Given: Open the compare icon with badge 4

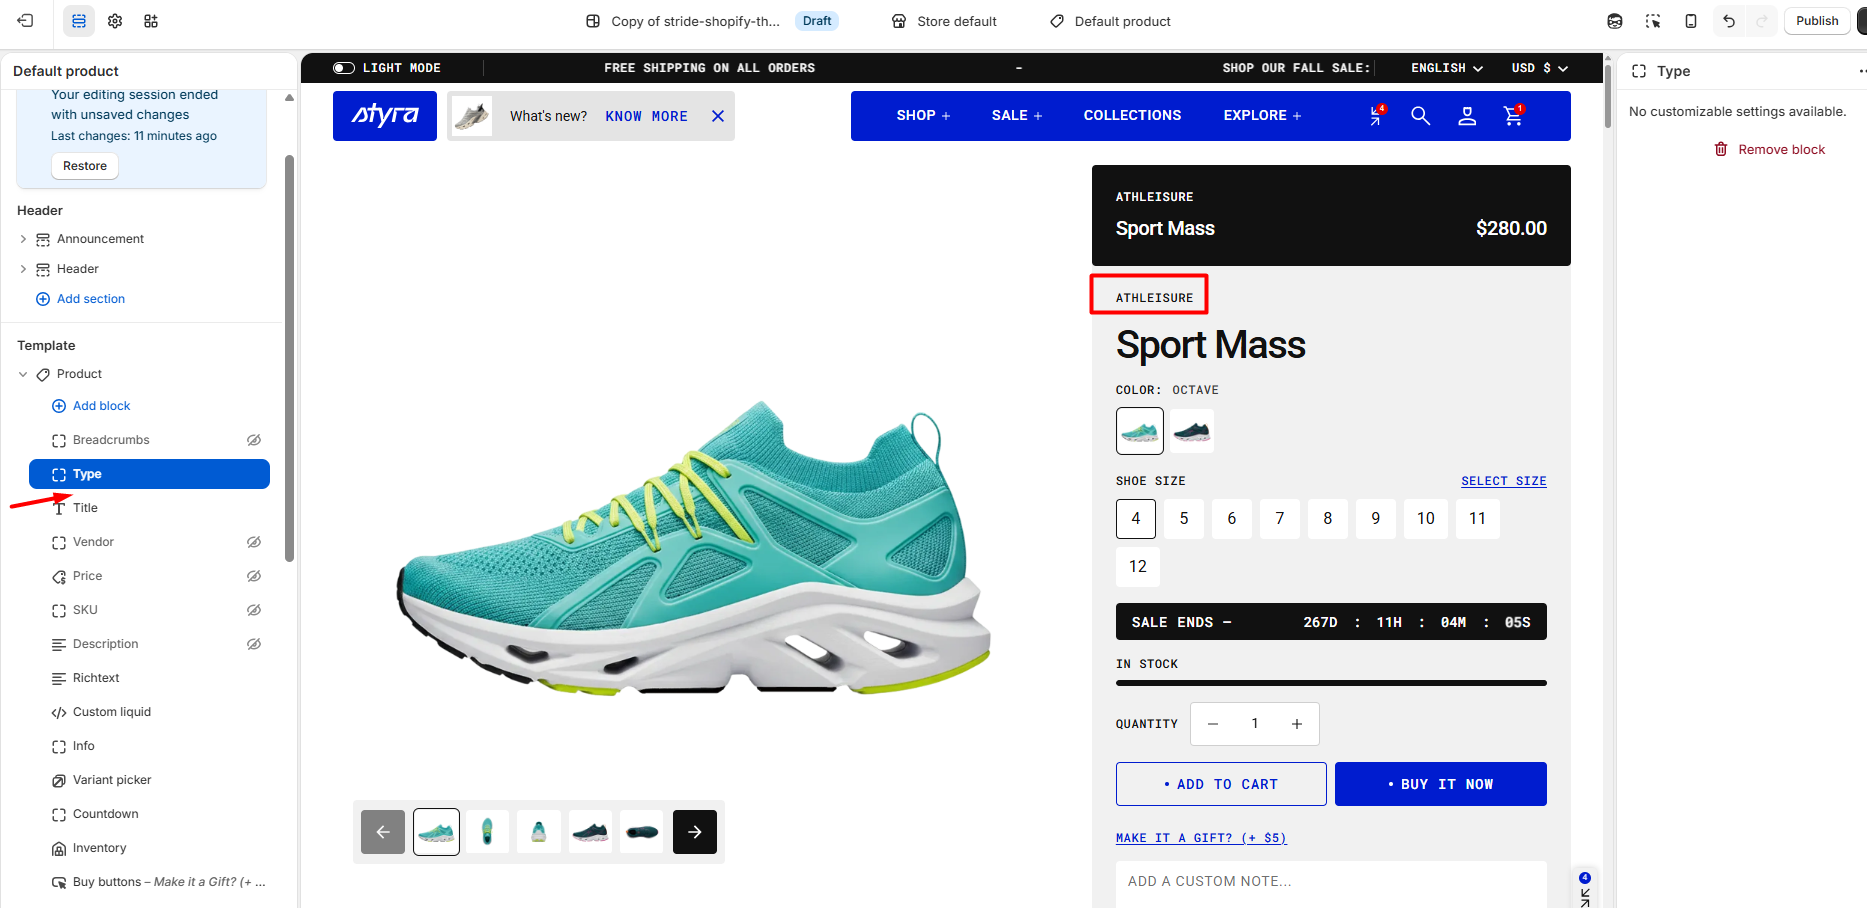Looking at the screenshot, I should point(1378,115).
